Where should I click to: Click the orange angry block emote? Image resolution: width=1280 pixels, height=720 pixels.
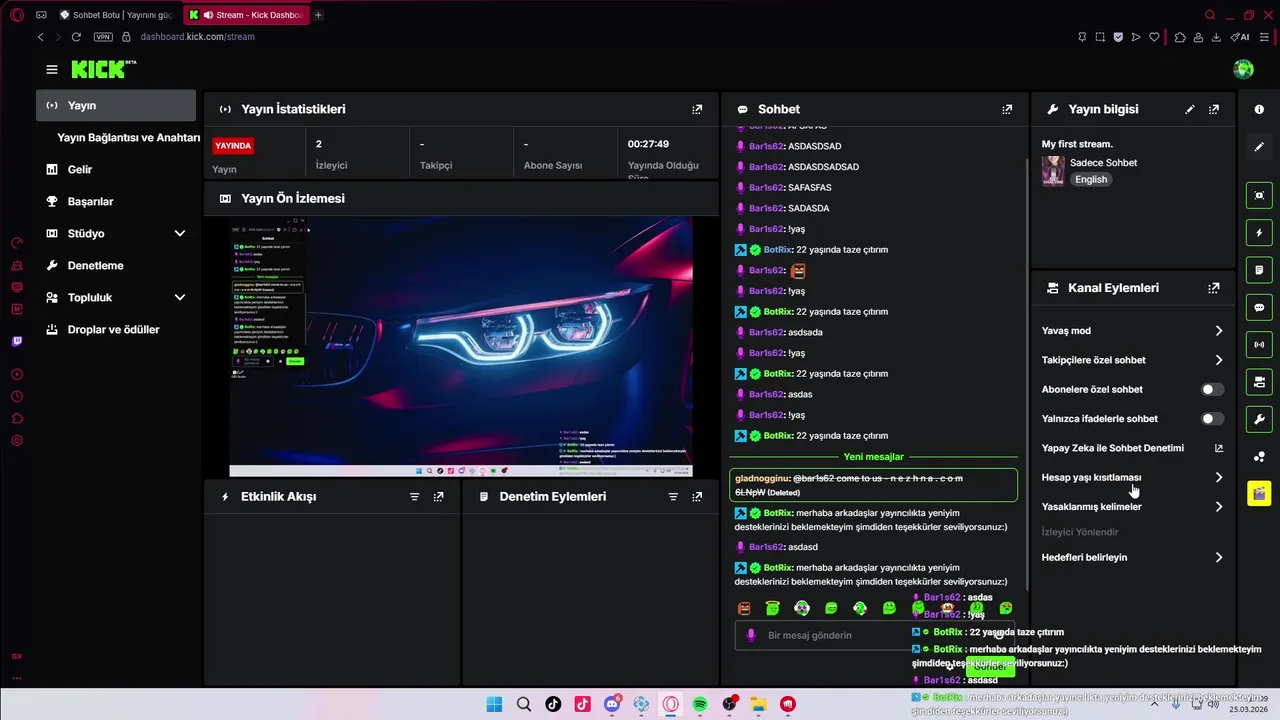coord(744,608)
